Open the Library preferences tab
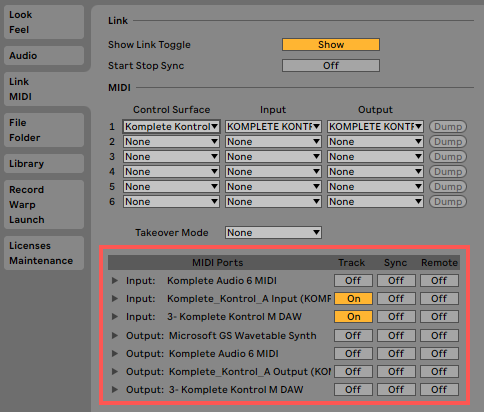This screenshot has height=412, width=484. point(44,163)
